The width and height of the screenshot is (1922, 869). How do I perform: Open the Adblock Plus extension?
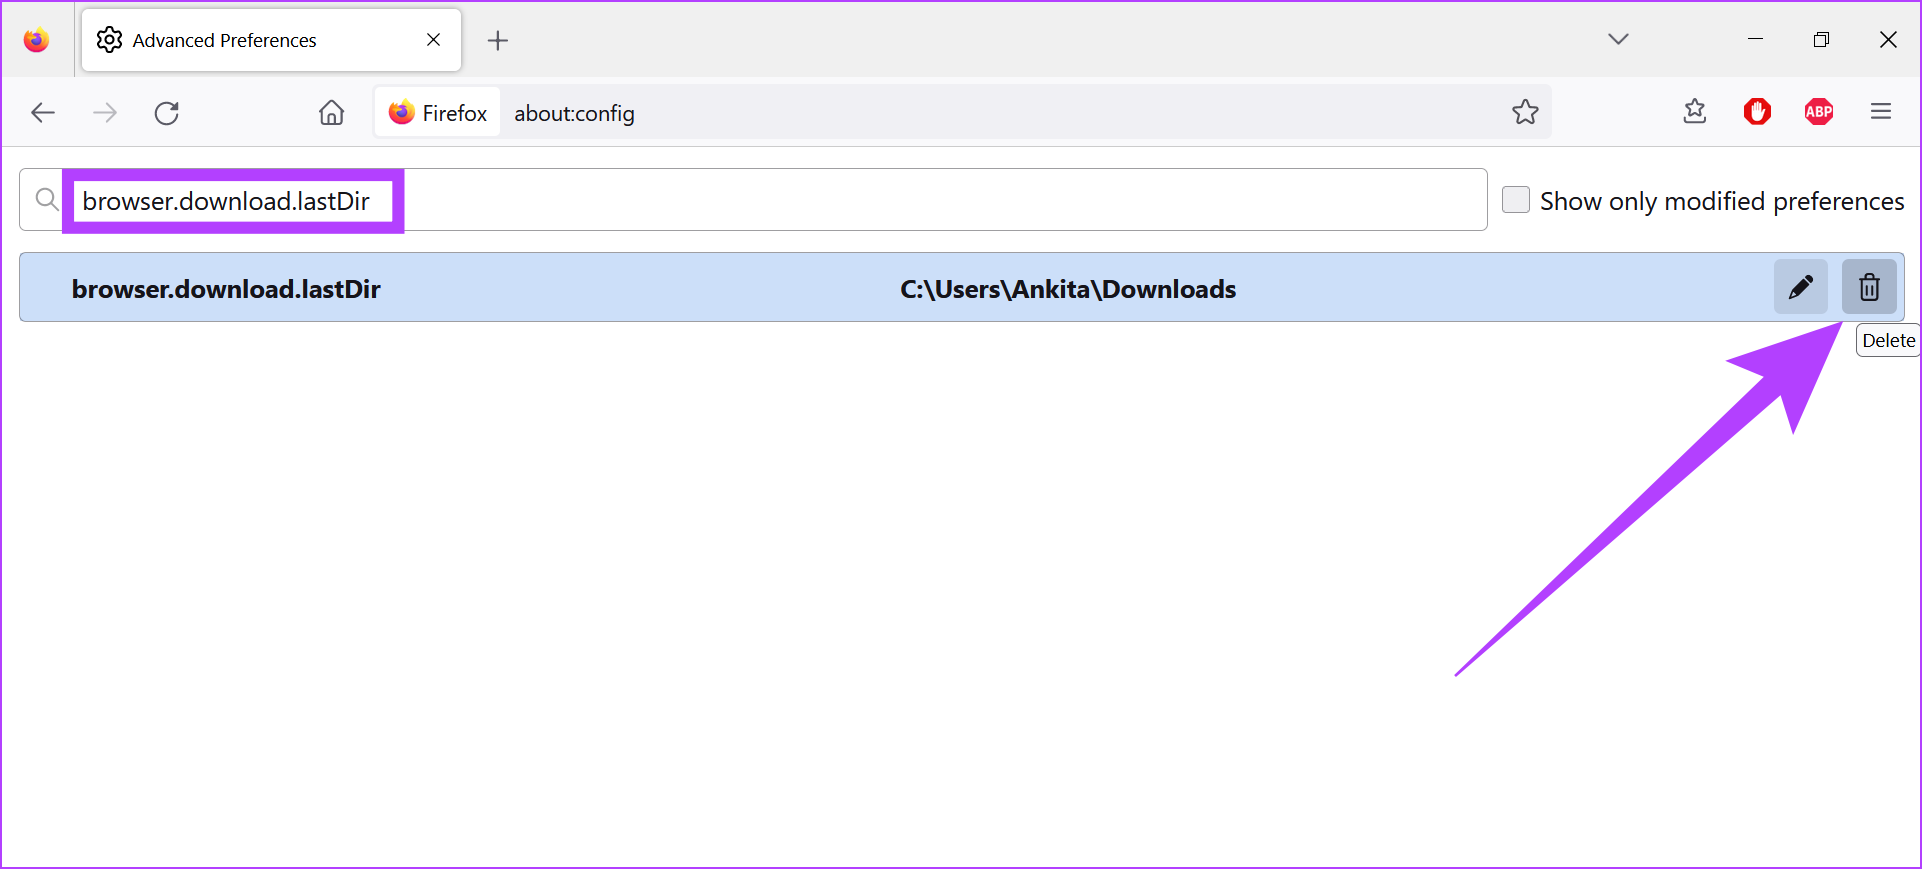1818,112
